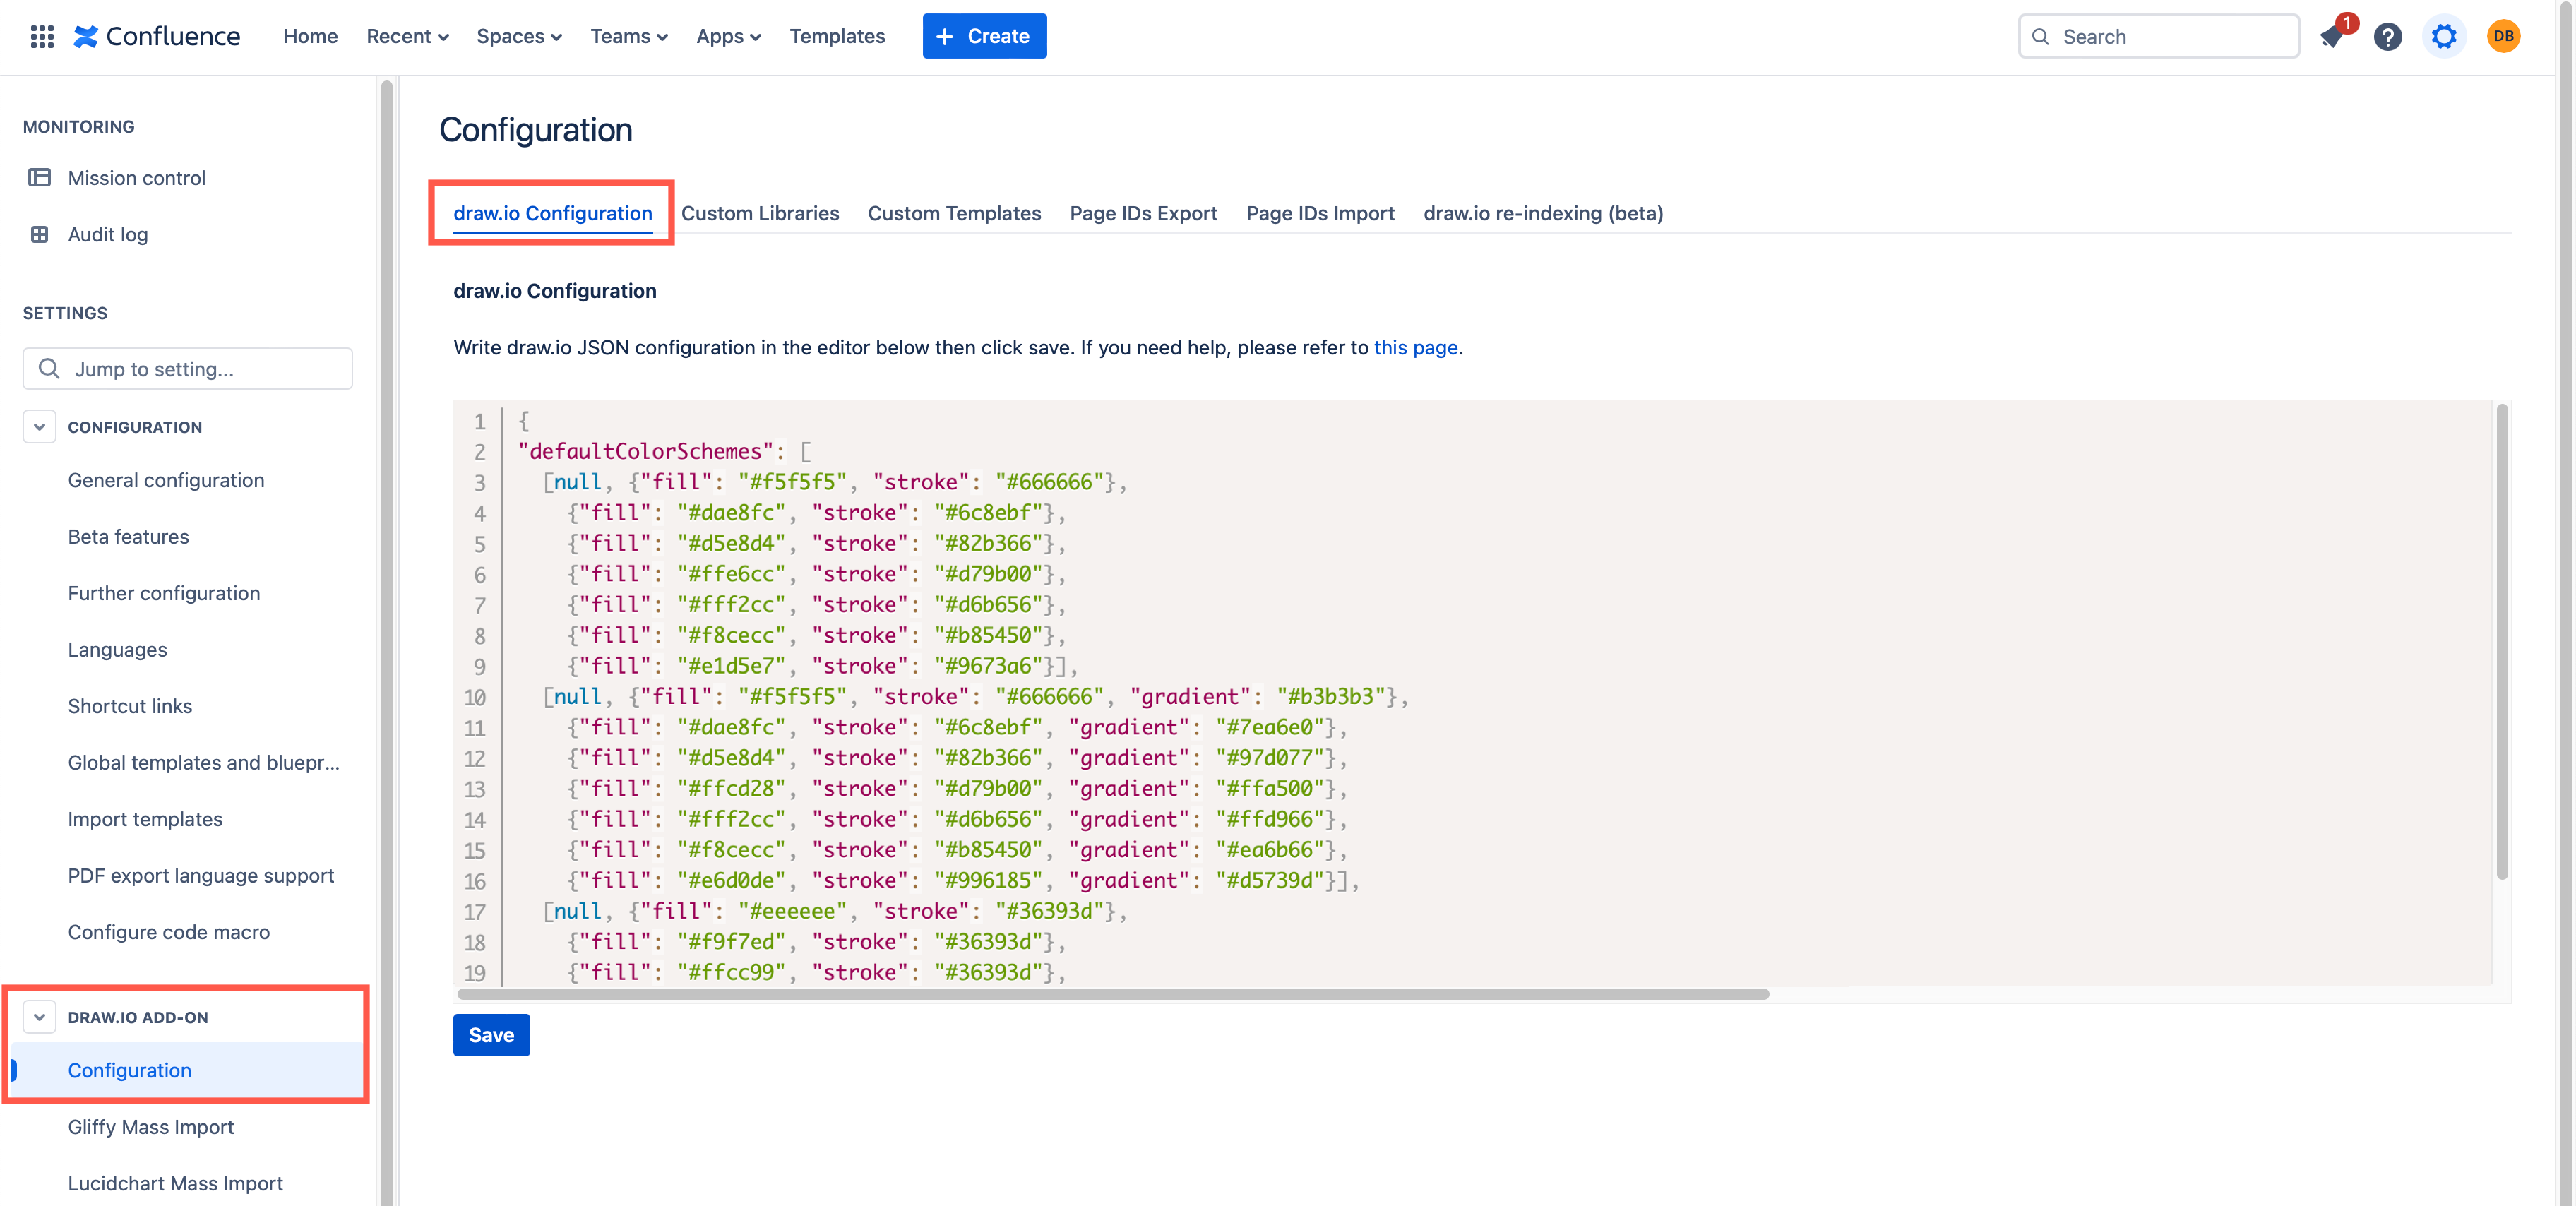Click "#666666" on editor line 3

tap(1049, 482)
